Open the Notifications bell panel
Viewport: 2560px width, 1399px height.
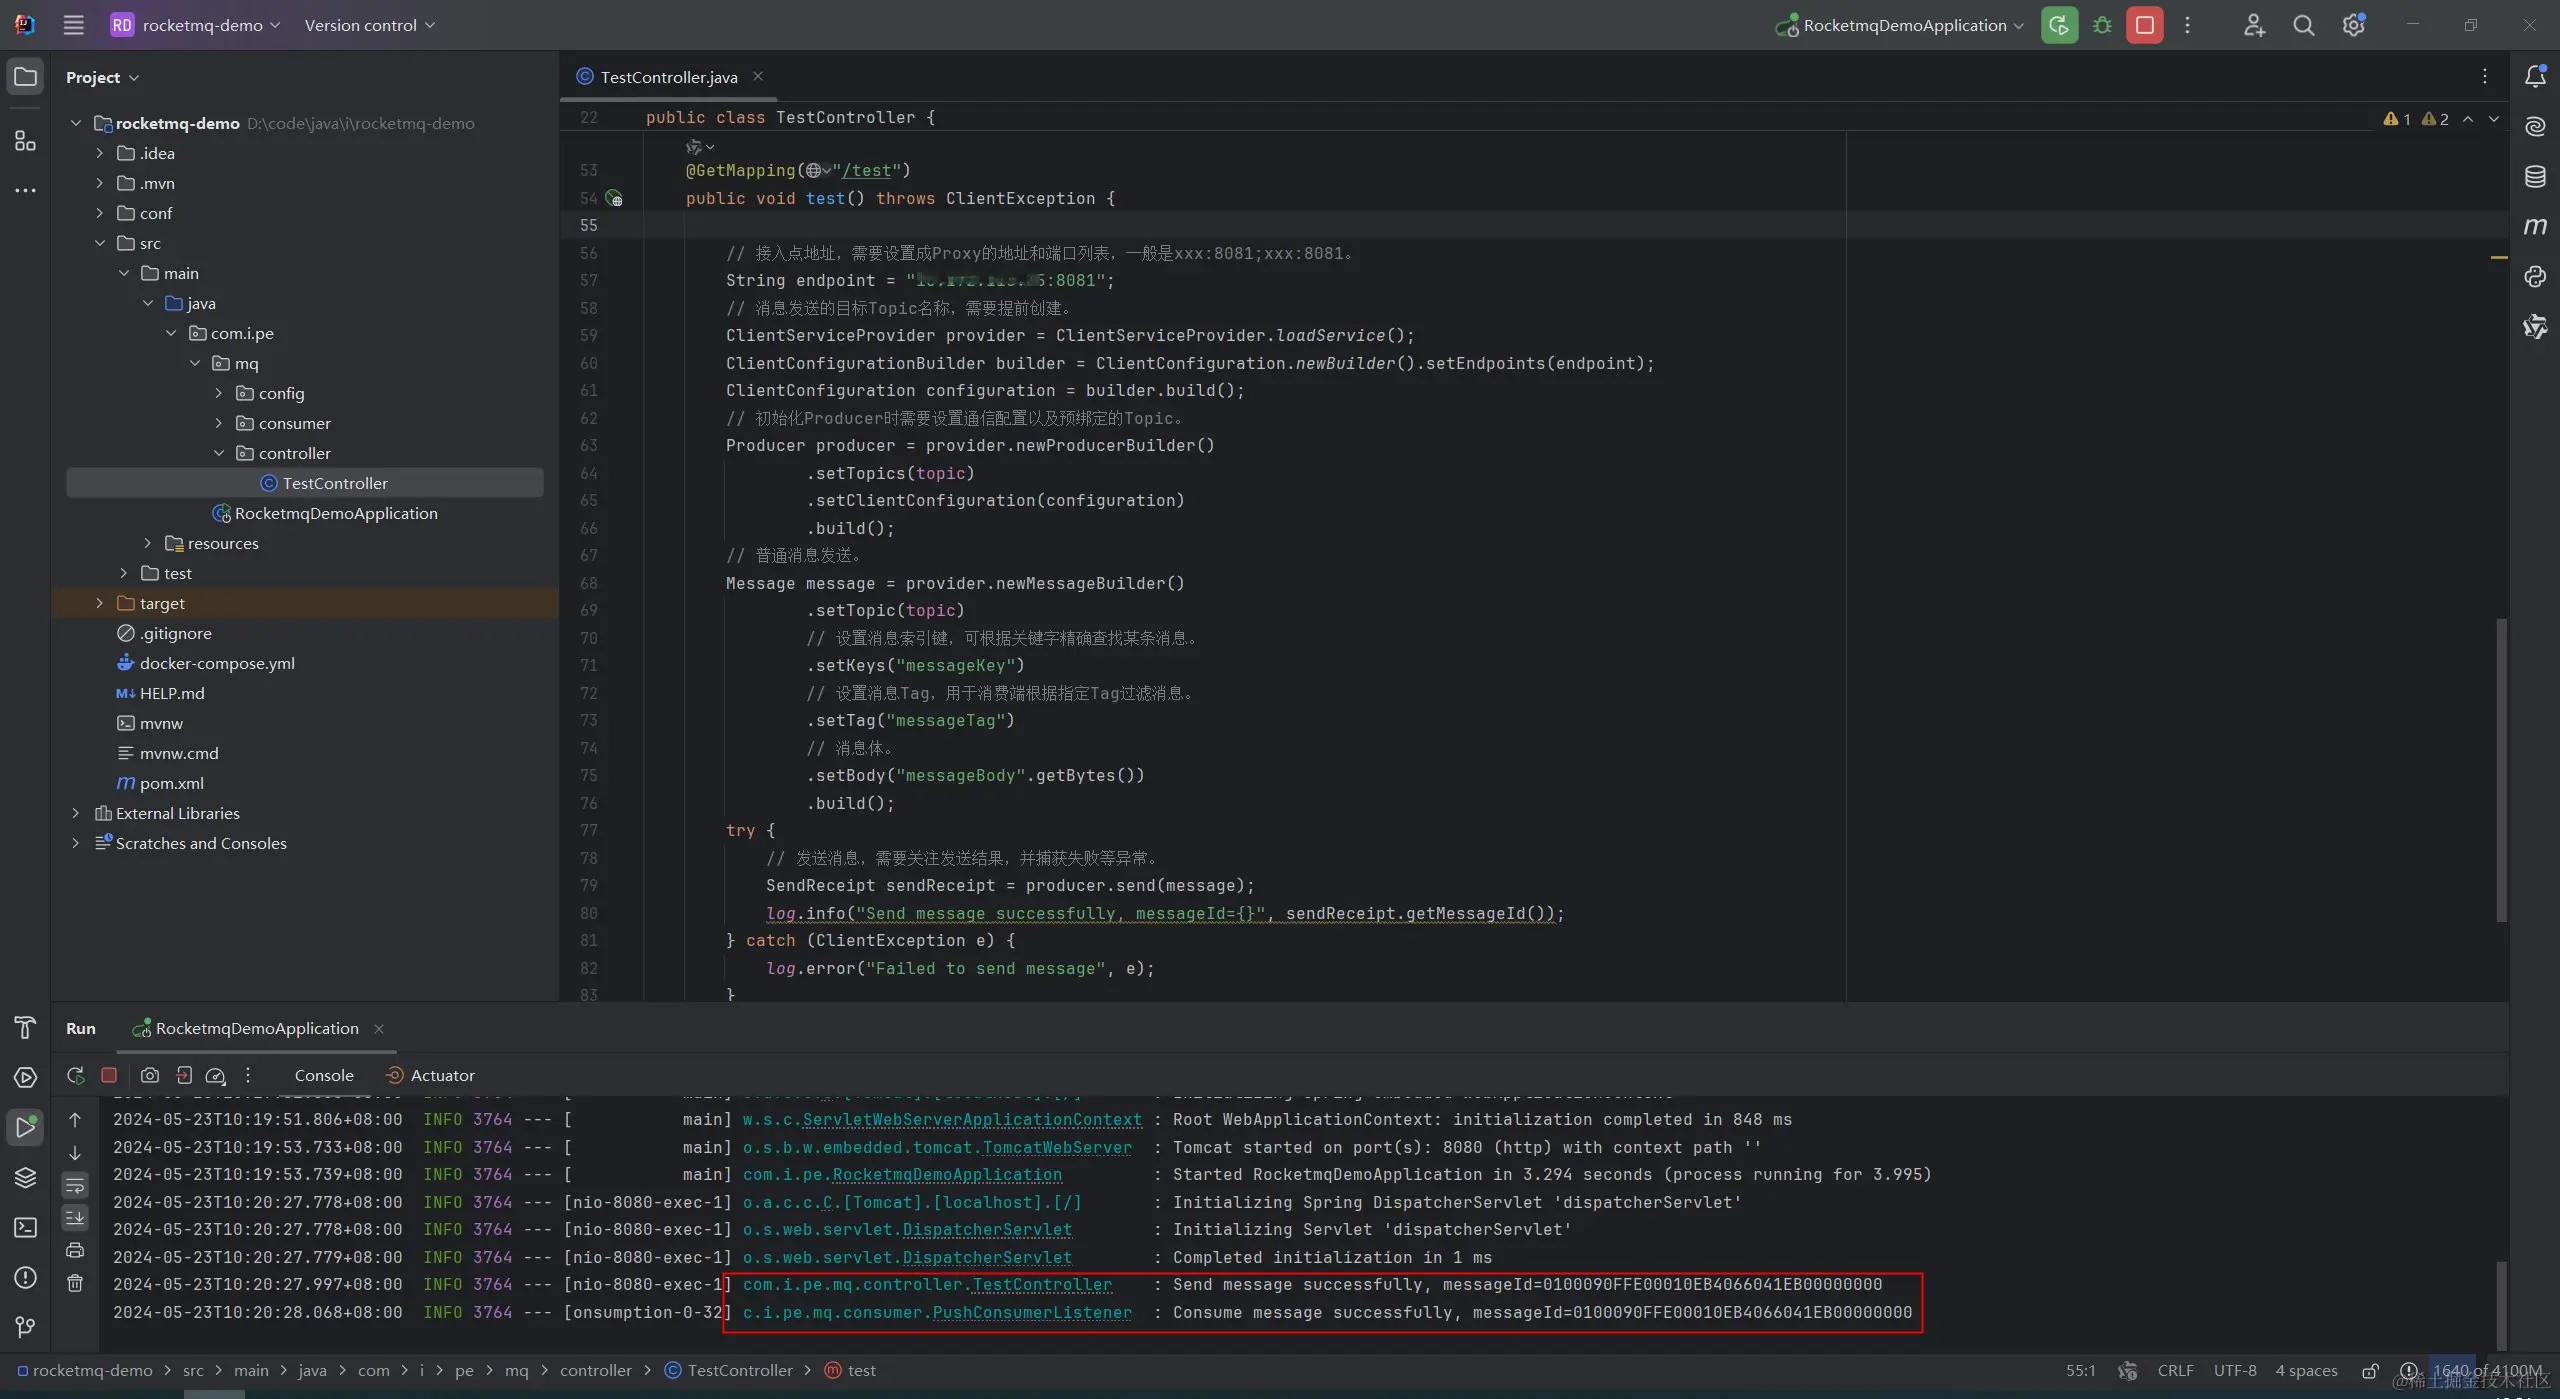click(x=2535, y=77)
